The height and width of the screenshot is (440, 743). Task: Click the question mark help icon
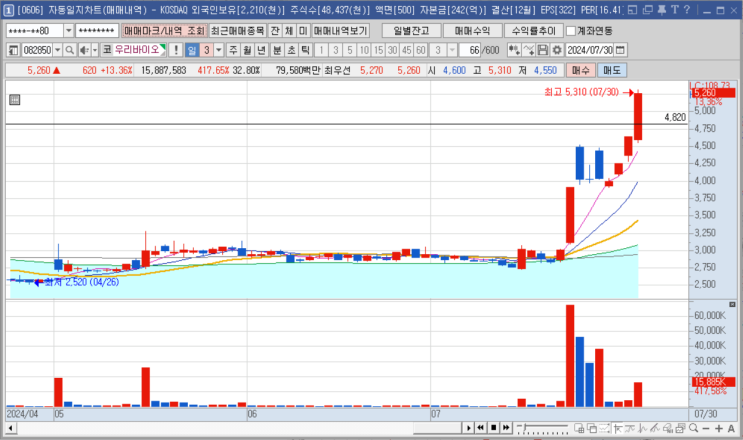coord(687,9)
